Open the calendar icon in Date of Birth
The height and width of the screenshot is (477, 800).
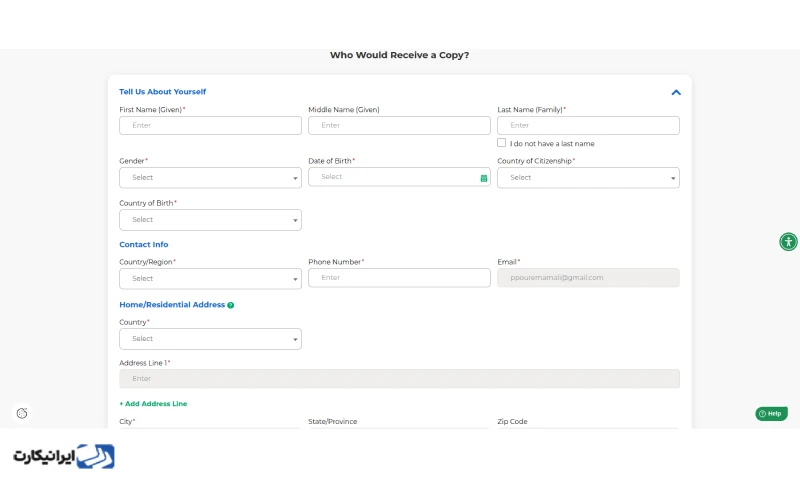(x=484, y=178)
